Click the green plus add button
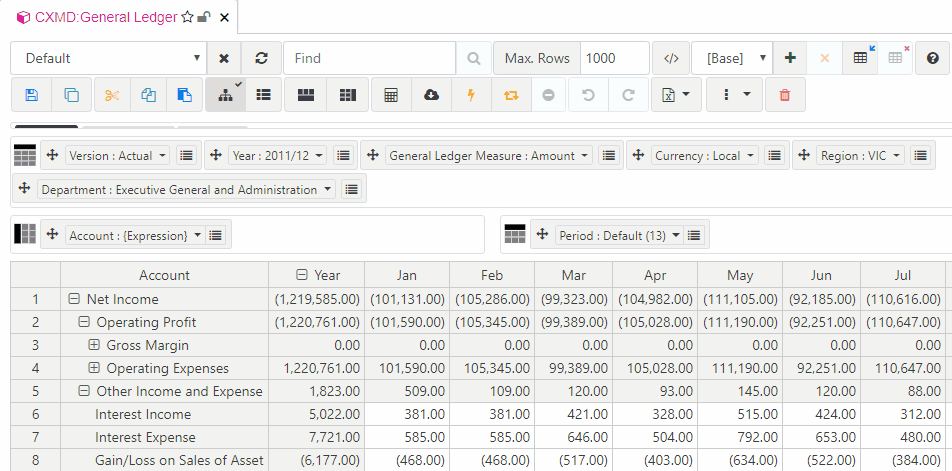Image resolution: width=952 pixels, height=471 pixels. [790, 58]
